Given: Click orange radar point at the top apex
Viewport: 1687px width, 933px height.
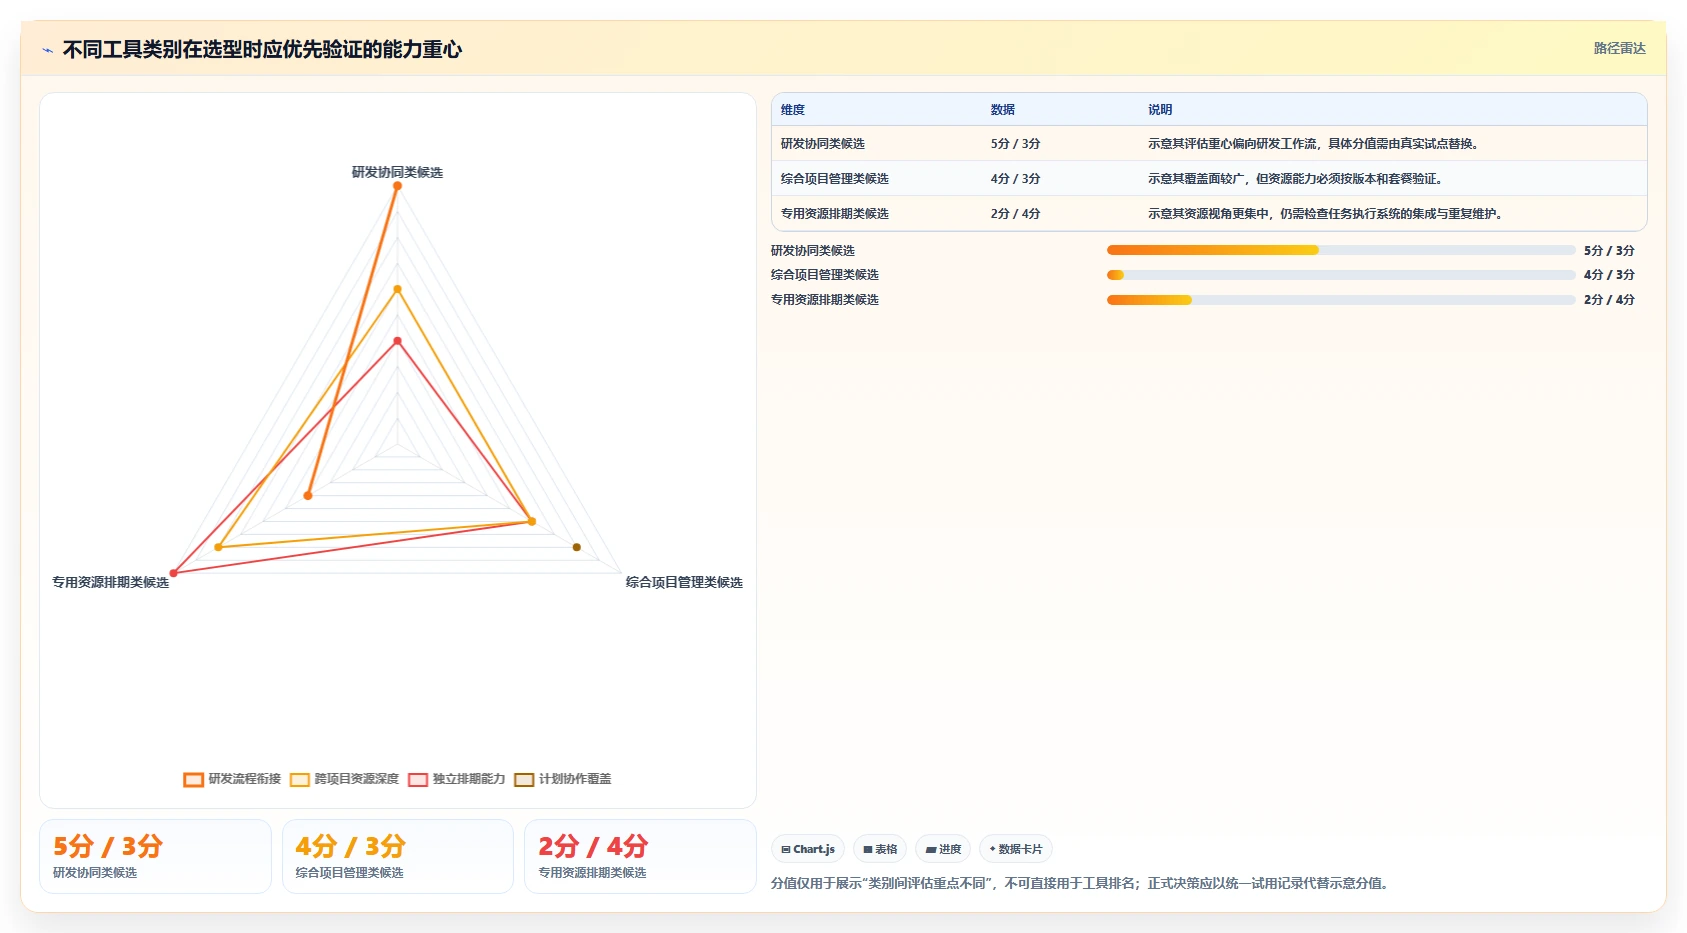Looking at the screenshot, I should [397, 186].
